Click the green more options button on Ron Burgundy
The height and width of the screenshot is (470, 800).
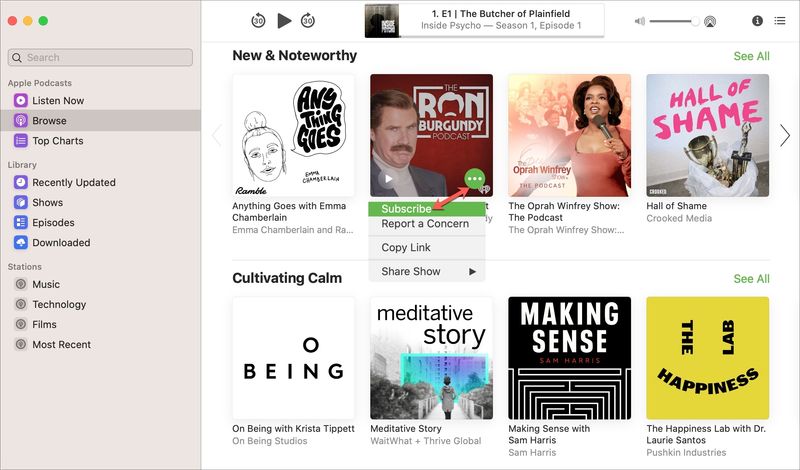[474, 179]
